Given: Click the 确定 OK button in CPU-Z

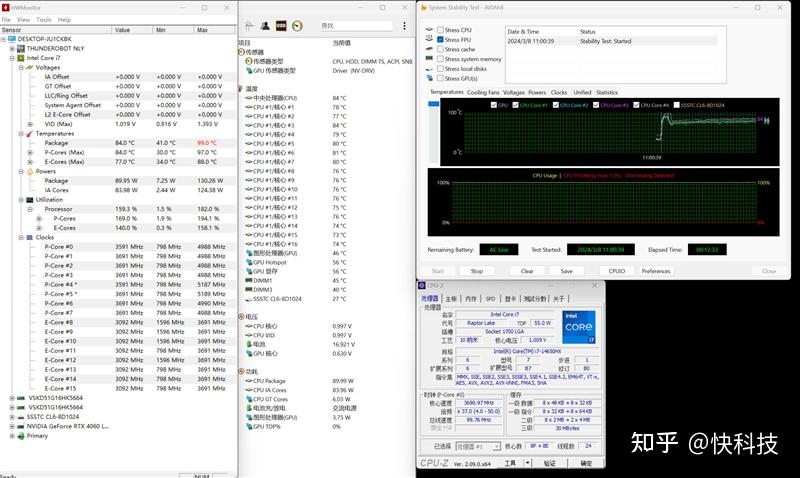Looking at the screenshot, I should point(586,463).
